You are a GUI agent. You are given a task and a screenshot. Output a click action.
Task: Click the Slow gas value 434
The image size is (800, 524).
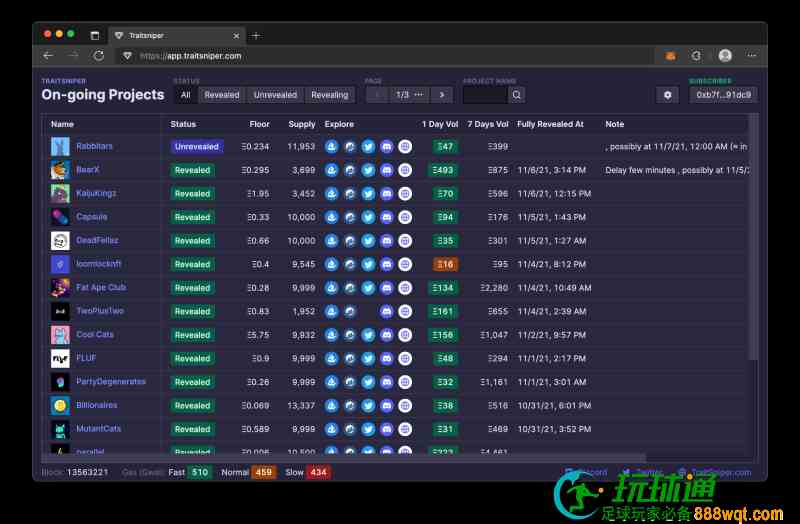(x=318, y=472)
